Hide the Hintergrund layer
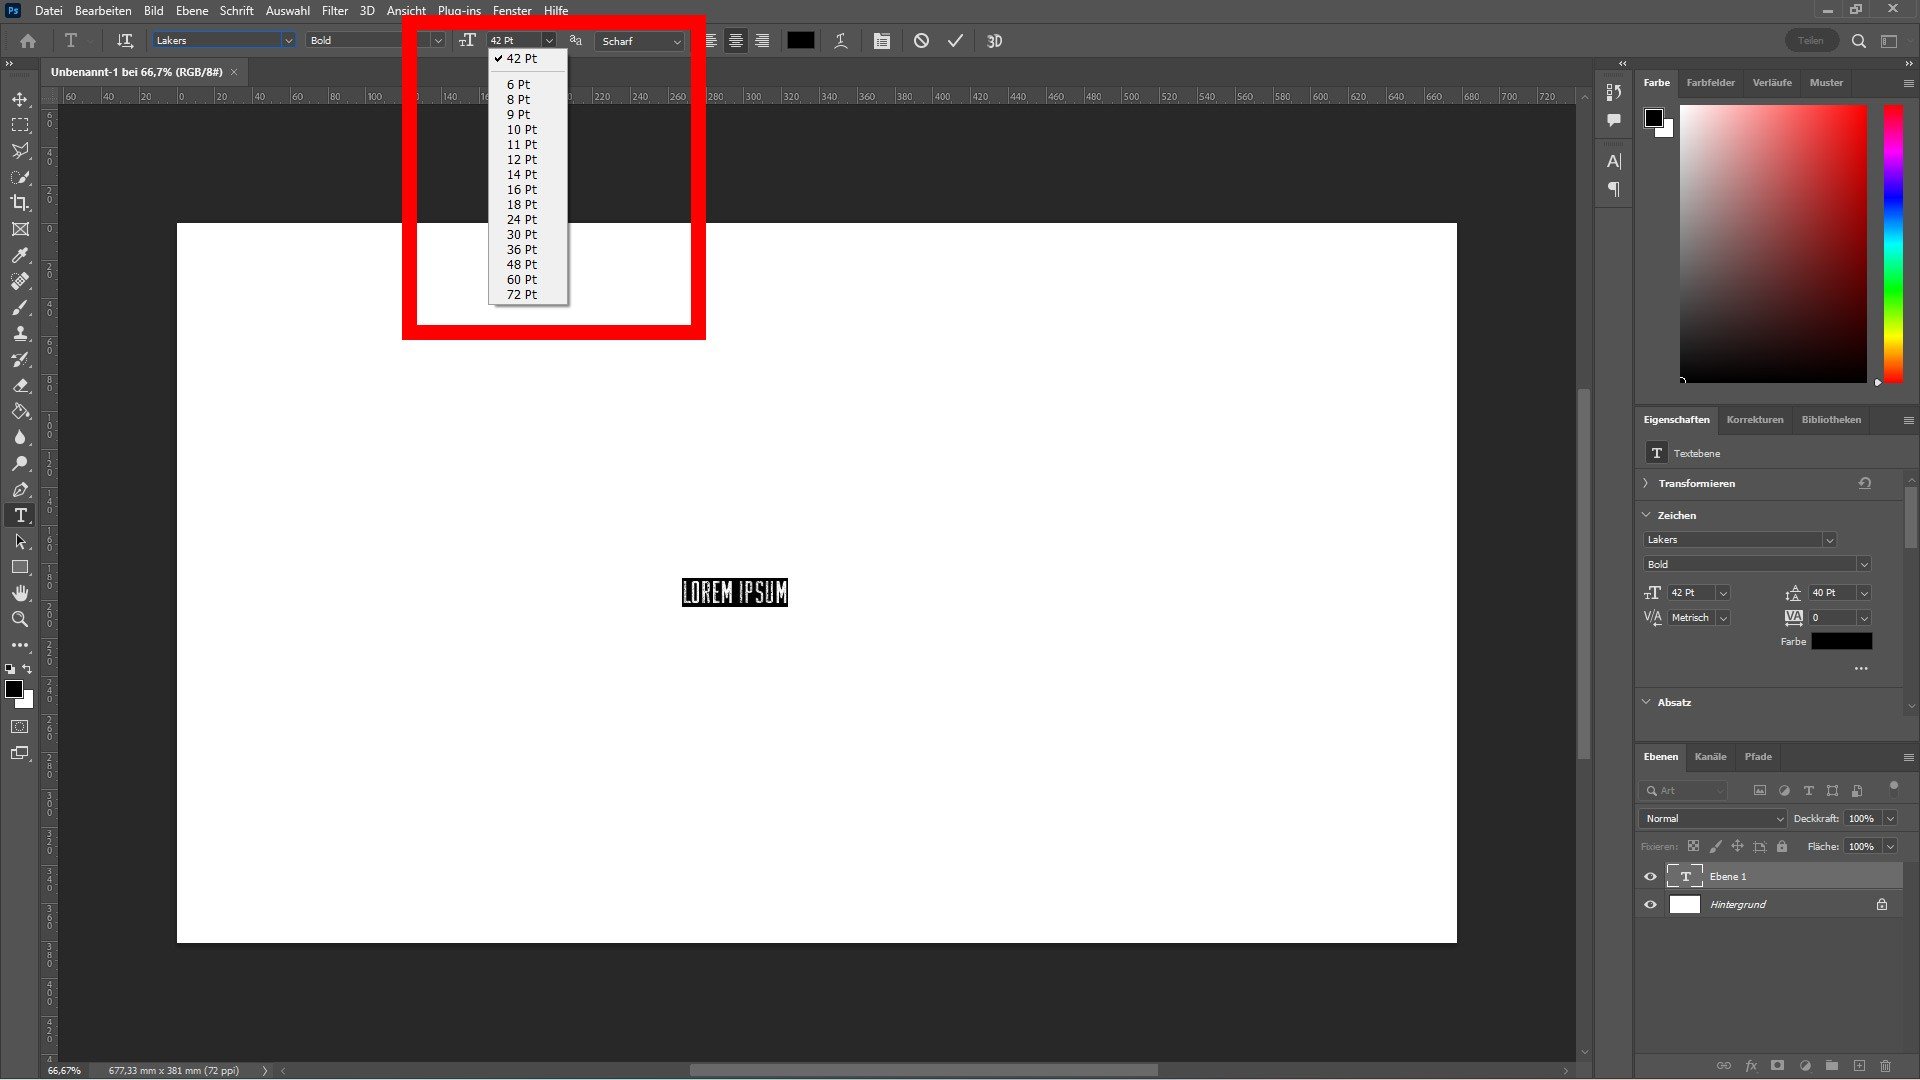Screen dimensions: 1920x1080 point(1650,905)
